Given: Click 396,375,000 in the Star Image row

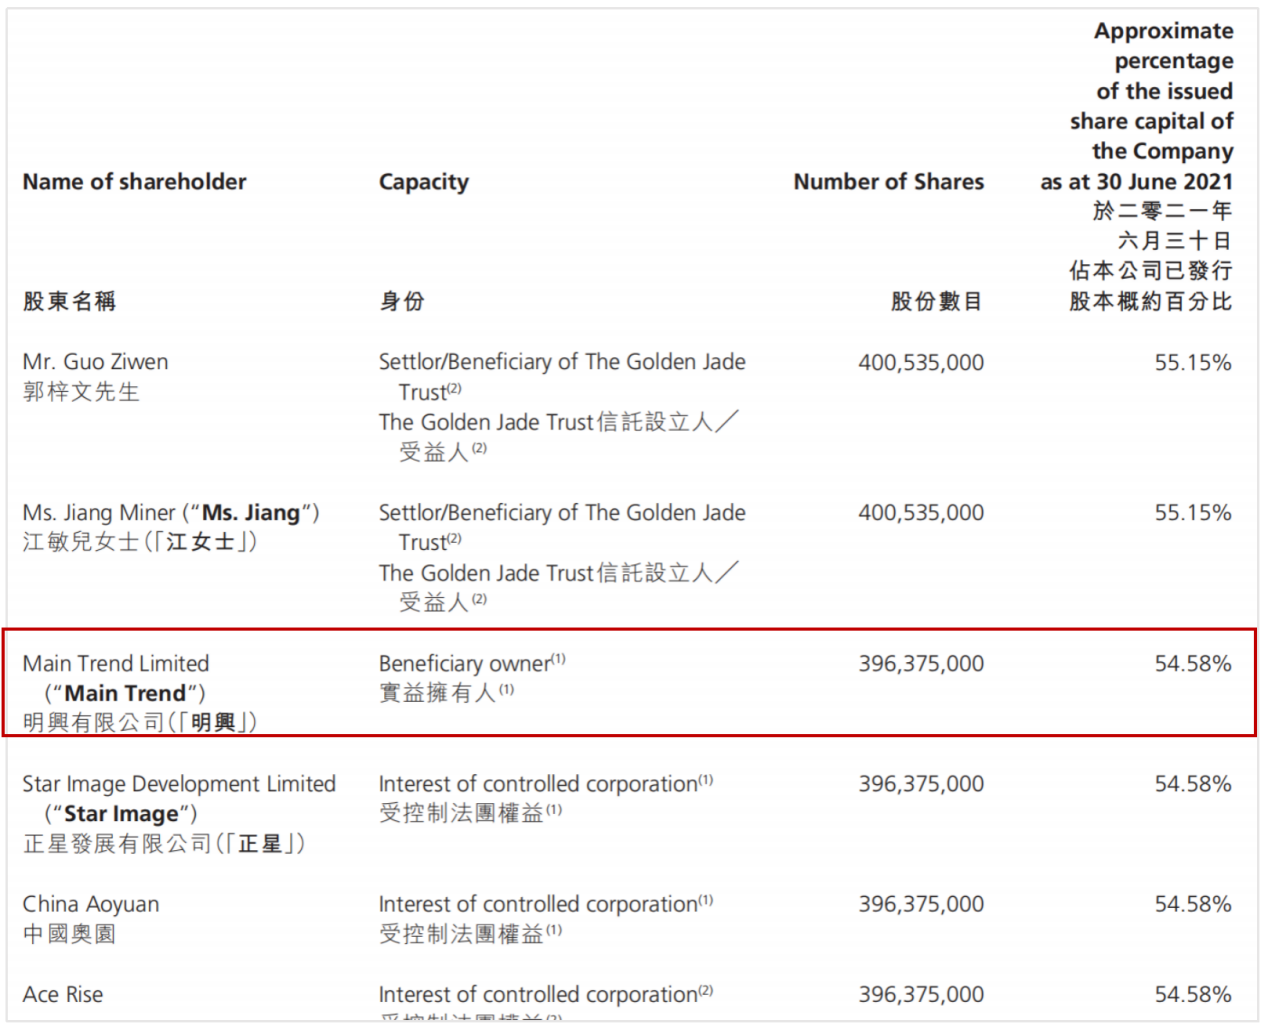Looking at the screenshot, I should (921, 784).
